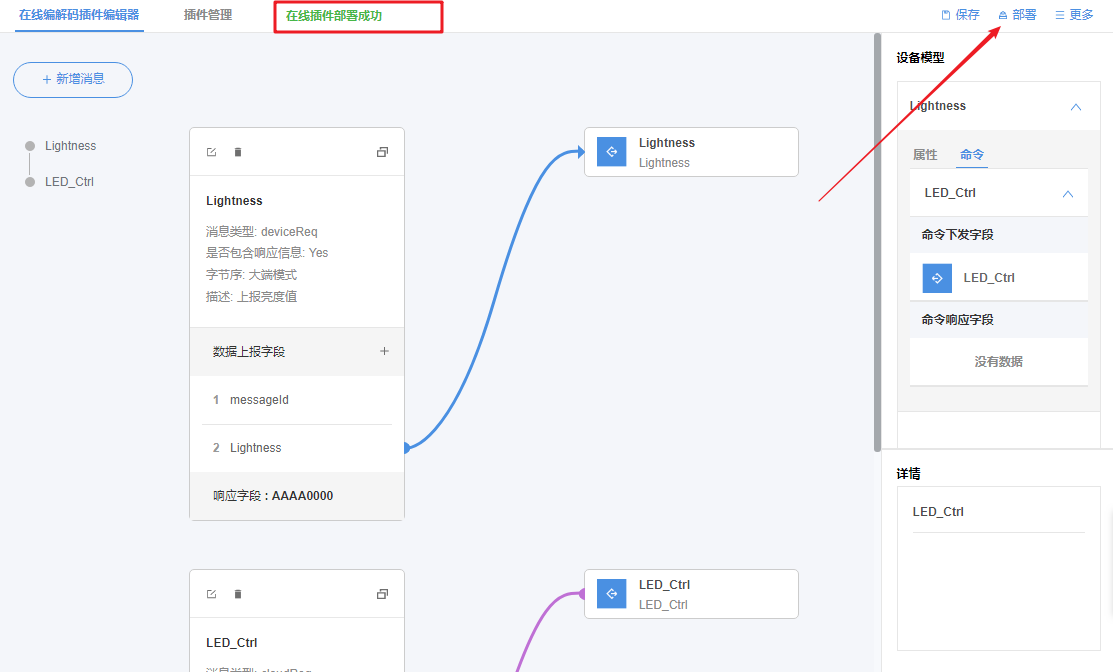1113x672 pixels.
Task: Click copy icon on LED_Ctrl message card
Action: pyautogui.click(x=382, y=594)
